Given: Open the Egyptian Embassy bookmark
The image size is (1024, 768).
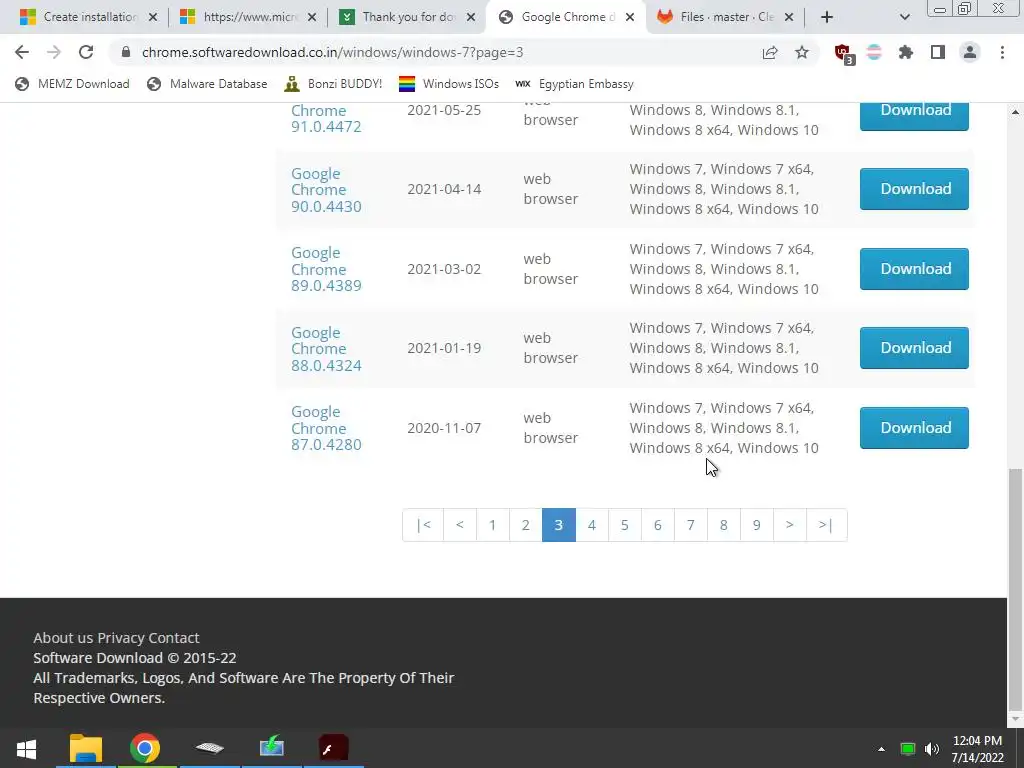Looking at the screenshot, I should click(574, 84).
